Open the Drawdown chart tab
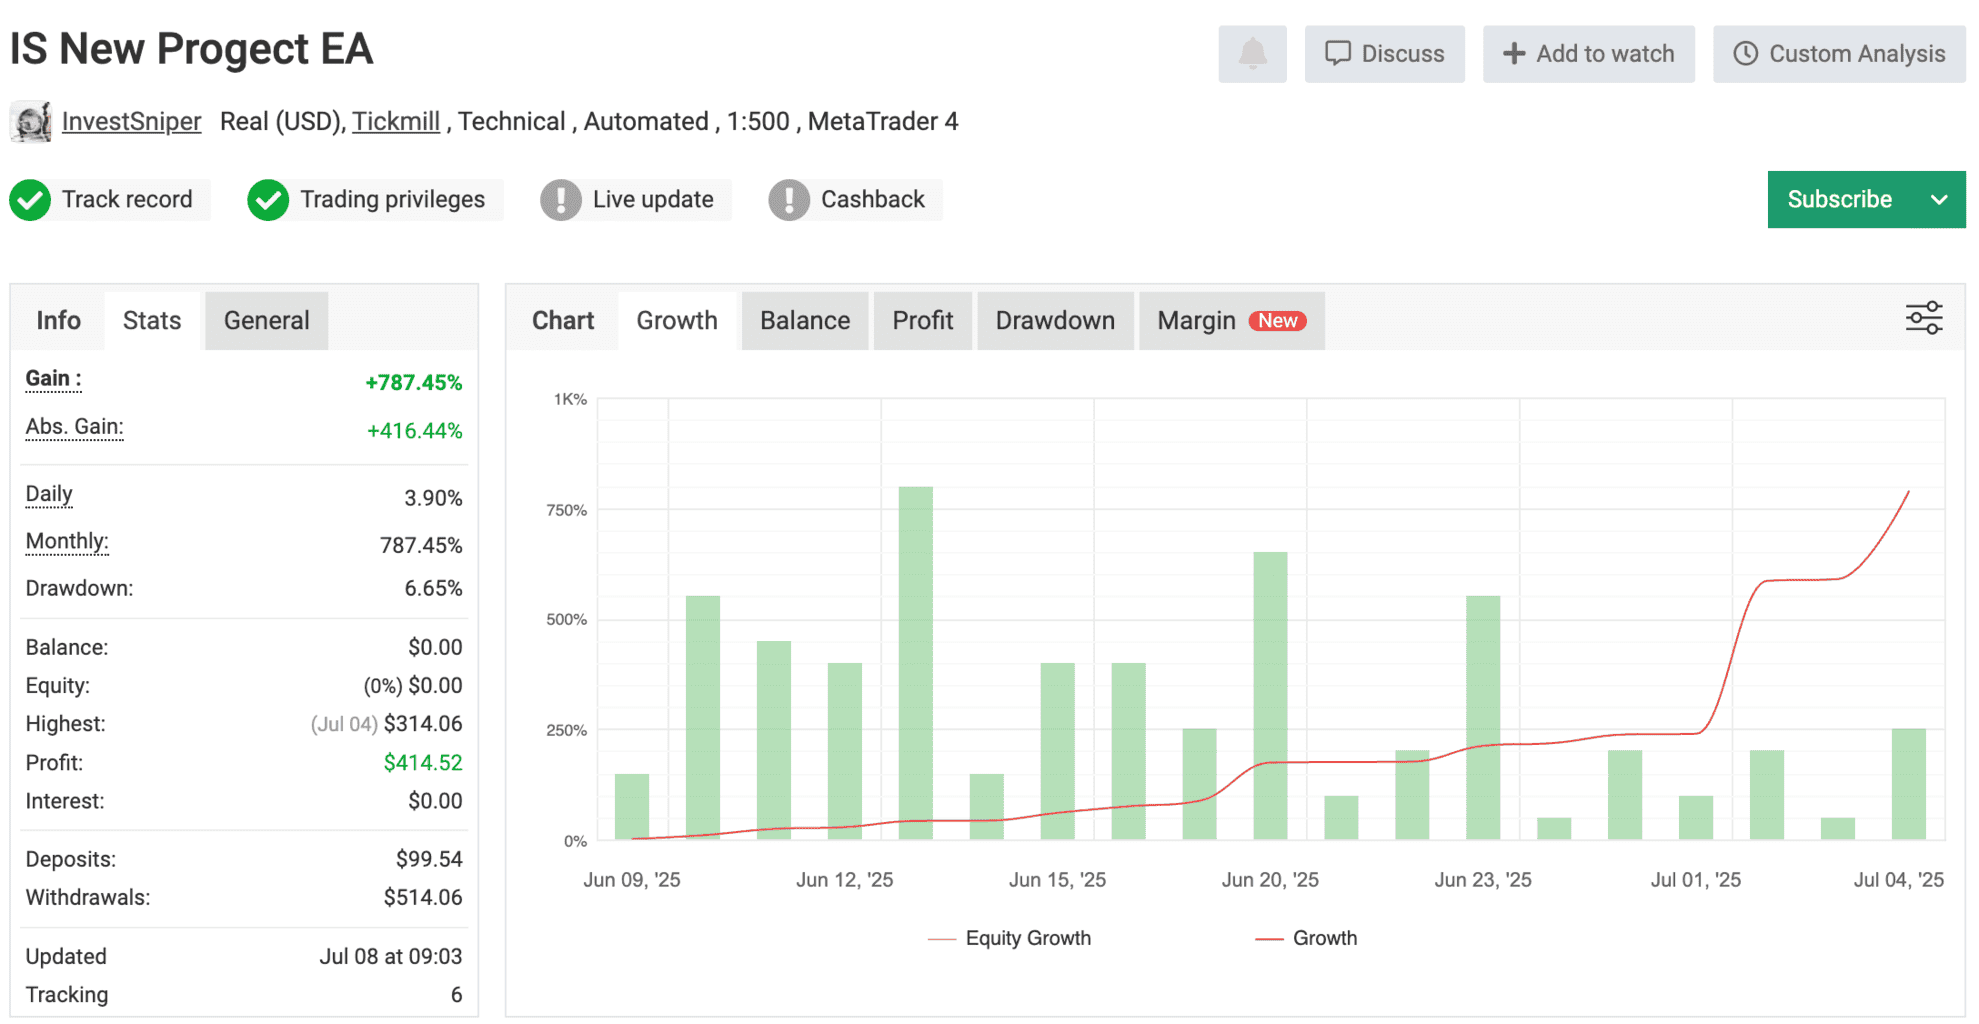1979x1024 pixels. [x=1054, y=321]
